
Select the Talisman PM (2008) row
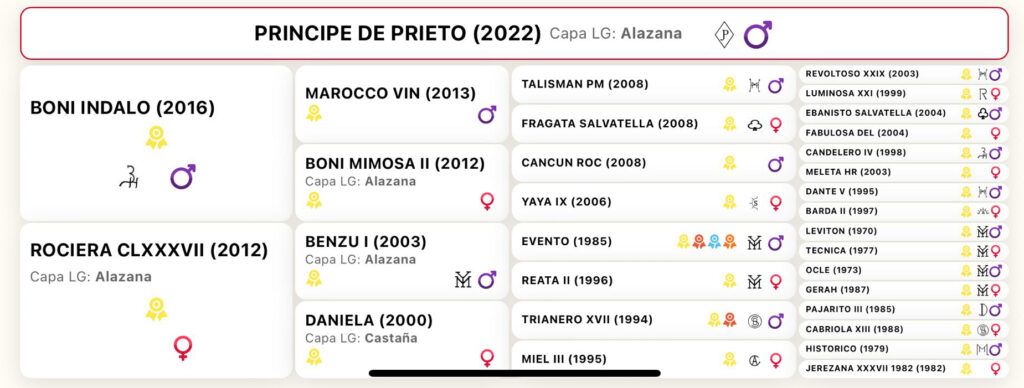click(653, 84)
